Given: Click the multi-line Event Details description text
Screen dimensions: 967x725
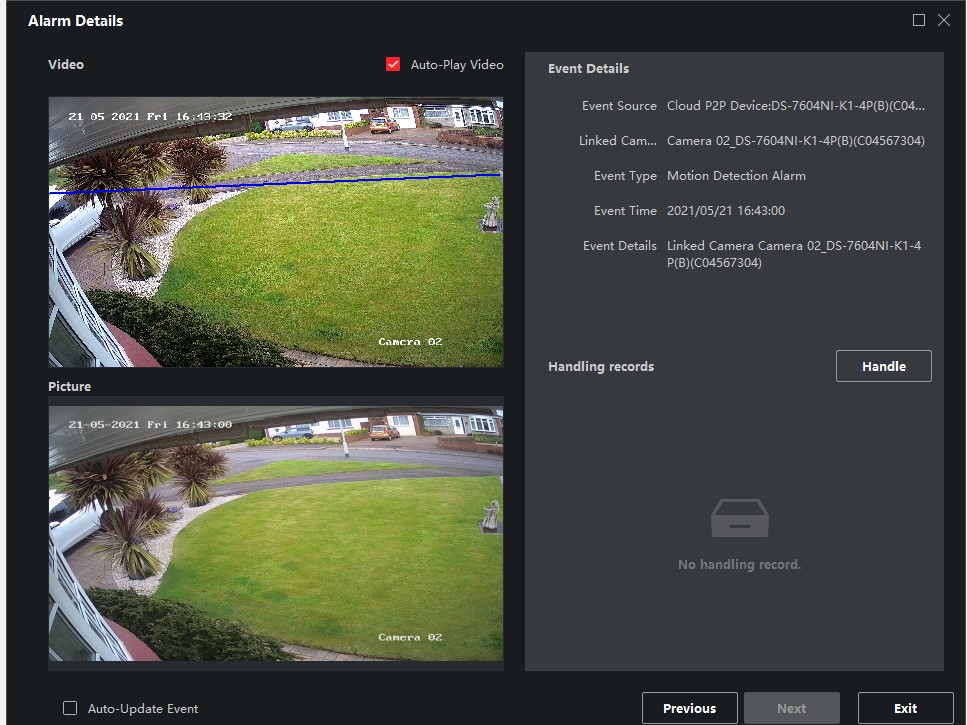Looking at the screenshot, I should [793, 254].
